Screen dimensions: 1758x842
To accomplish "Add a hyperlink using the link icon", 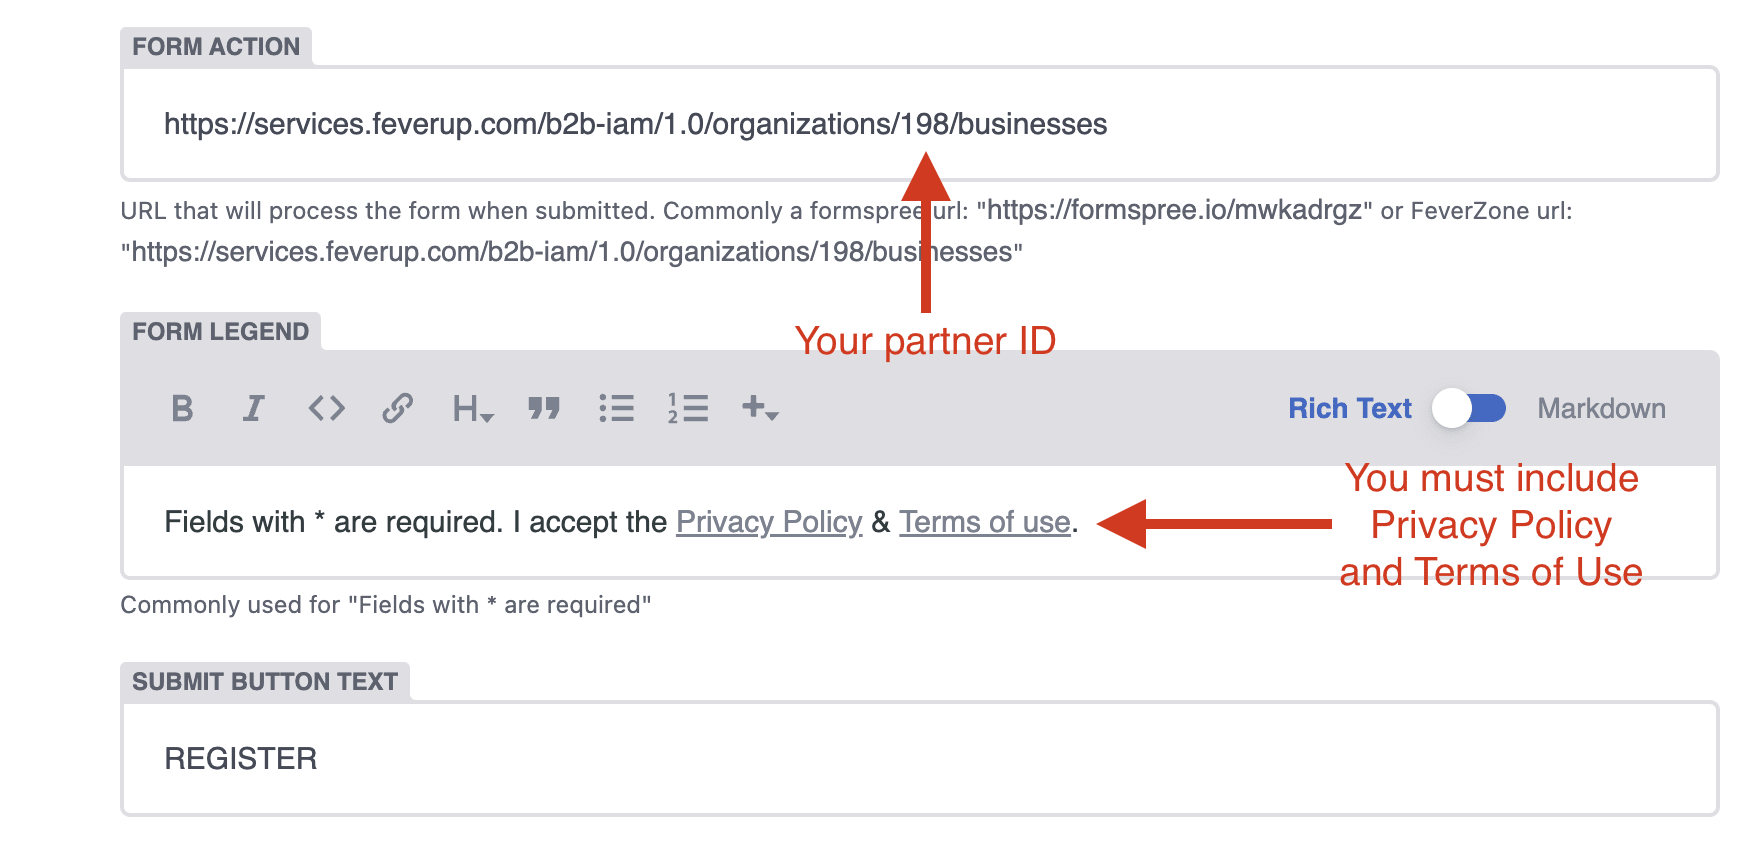I will (397, 408).
